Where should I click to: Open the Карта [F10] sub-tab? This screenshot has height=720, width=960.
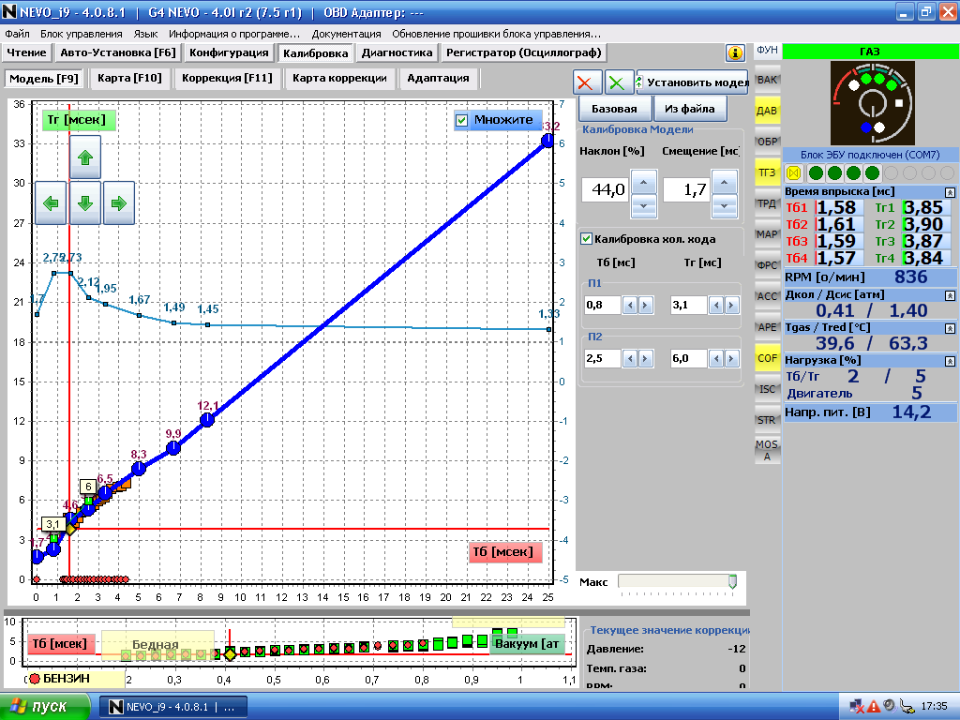click(131, 78)
